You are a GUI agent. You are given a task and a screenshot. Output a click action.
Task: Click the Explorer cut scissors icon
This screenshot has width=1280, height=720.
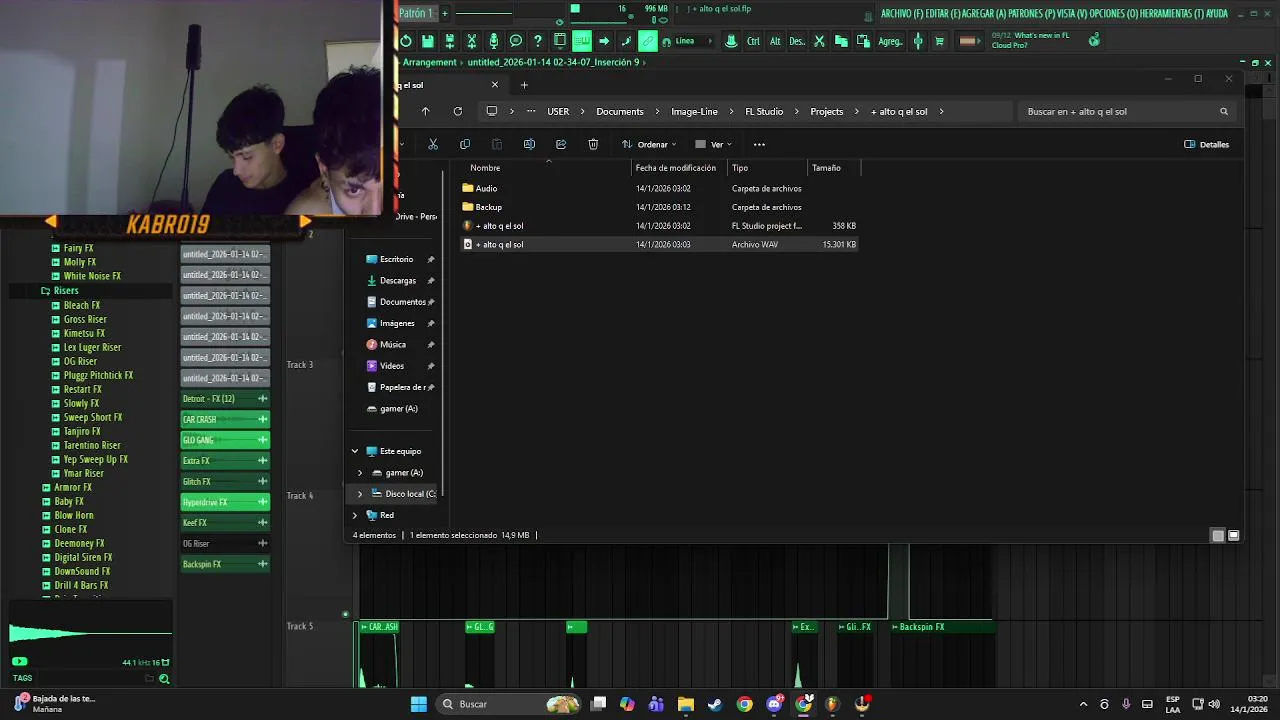(x=433, y=144)
